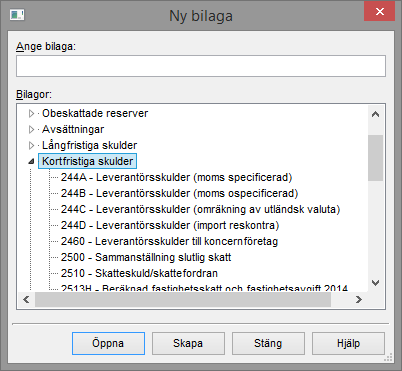The width and height of the screenshot is (402, 371).
Task: Click the vertical scrollbar thumb
Action: [x=375, y=158]
